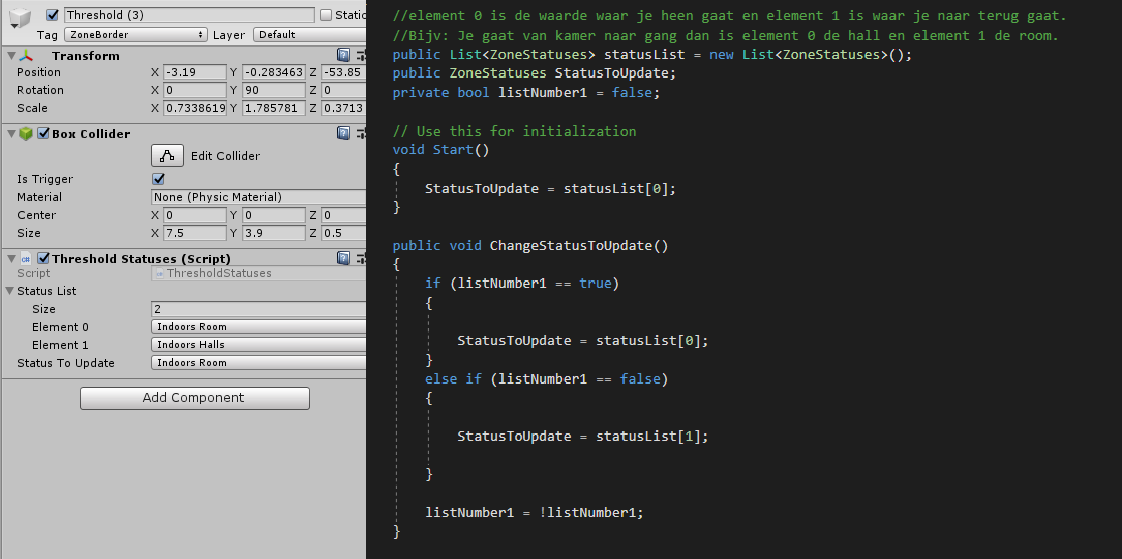Collapse the Status List foldout
Image resolution: width=1122 pixels, height=559 pixels.
pyautogui.click(x=11, y=291)
